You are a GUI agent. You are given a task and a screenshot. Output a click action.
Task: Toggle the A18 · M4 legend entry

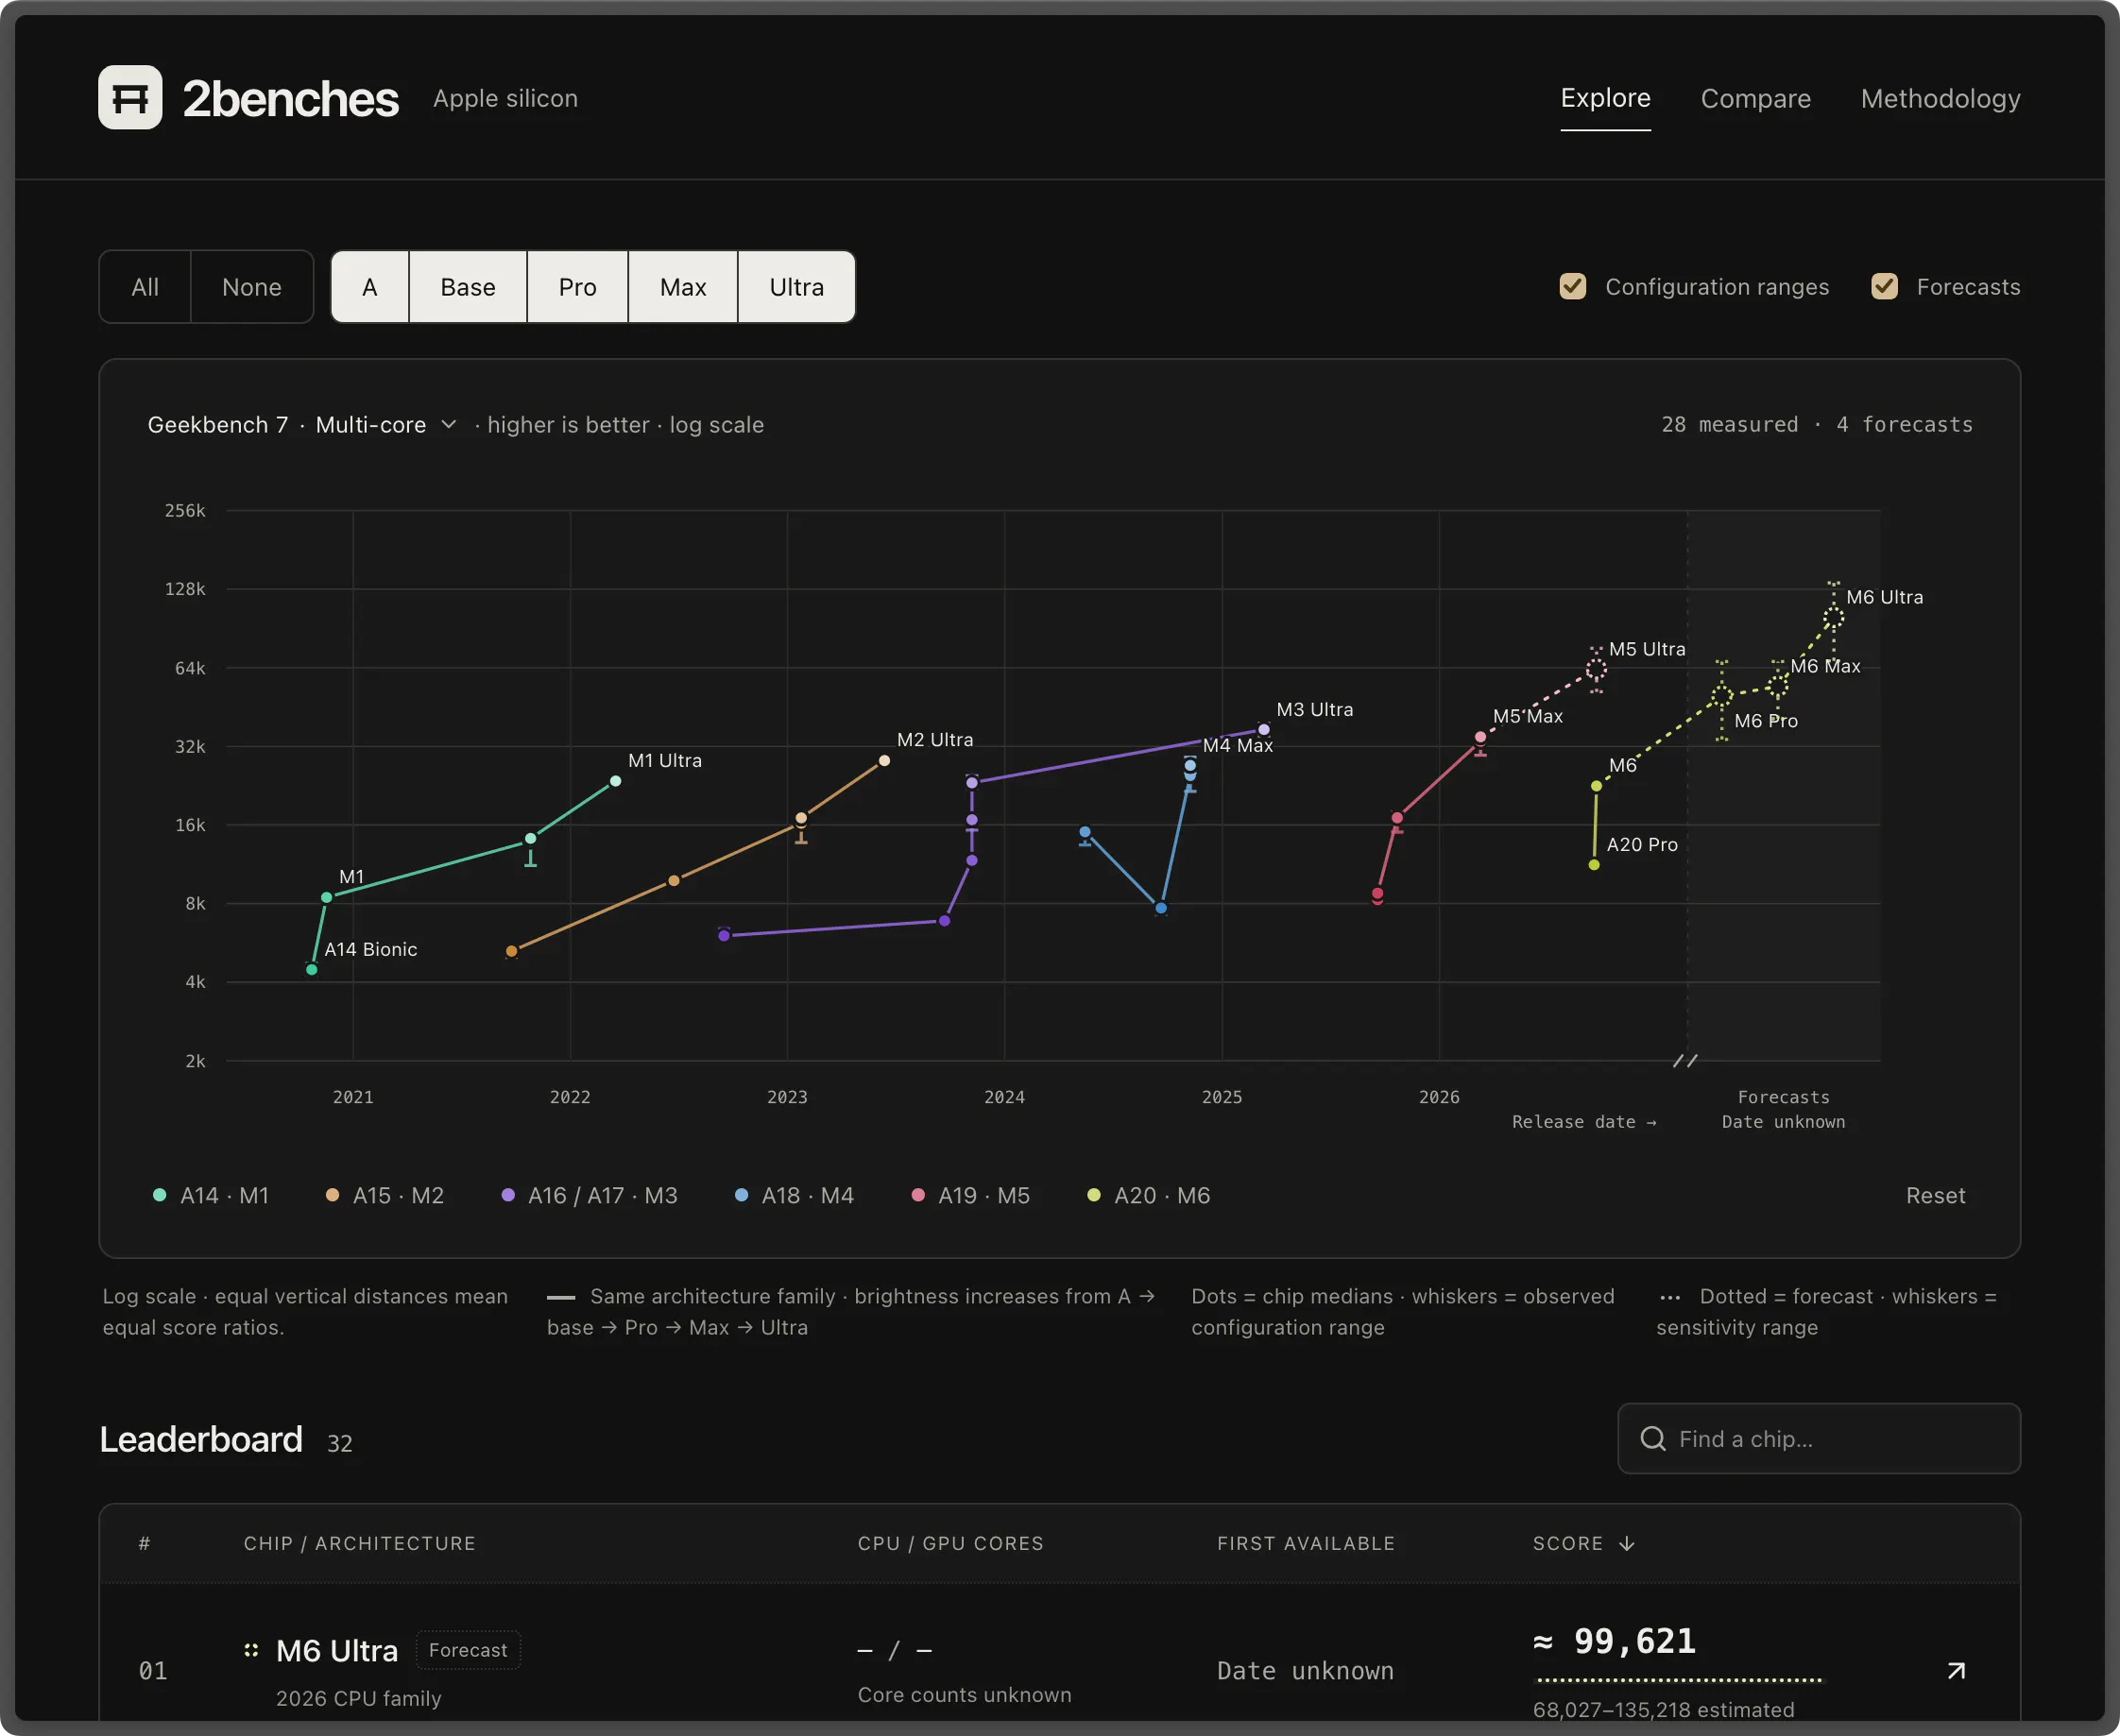[x=795, y=1195]
